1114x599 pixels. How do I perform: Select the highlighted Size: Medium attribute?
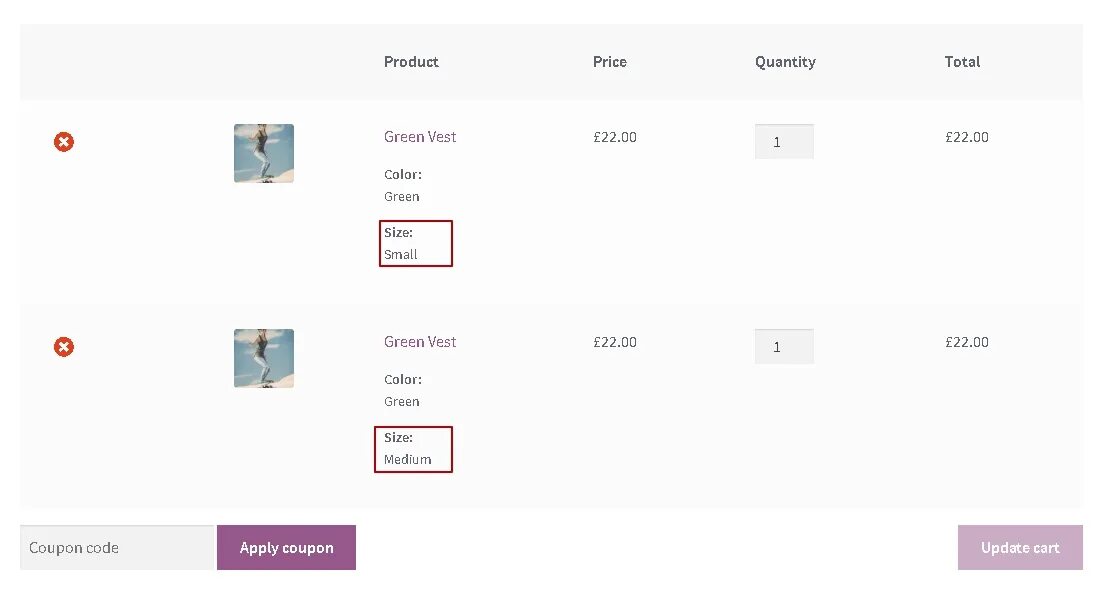pos(414,449)
